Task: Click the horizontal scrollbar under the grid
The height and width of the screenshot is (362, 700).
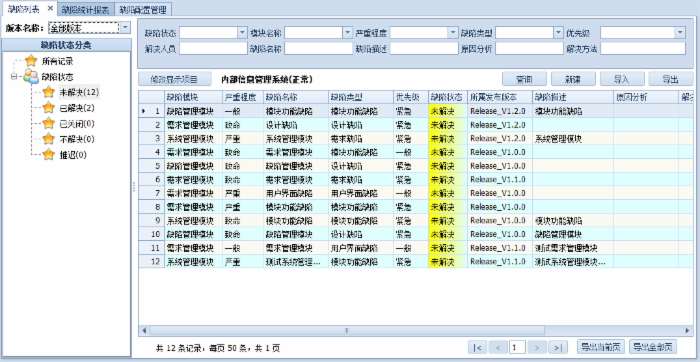Action: click(347, 330)
